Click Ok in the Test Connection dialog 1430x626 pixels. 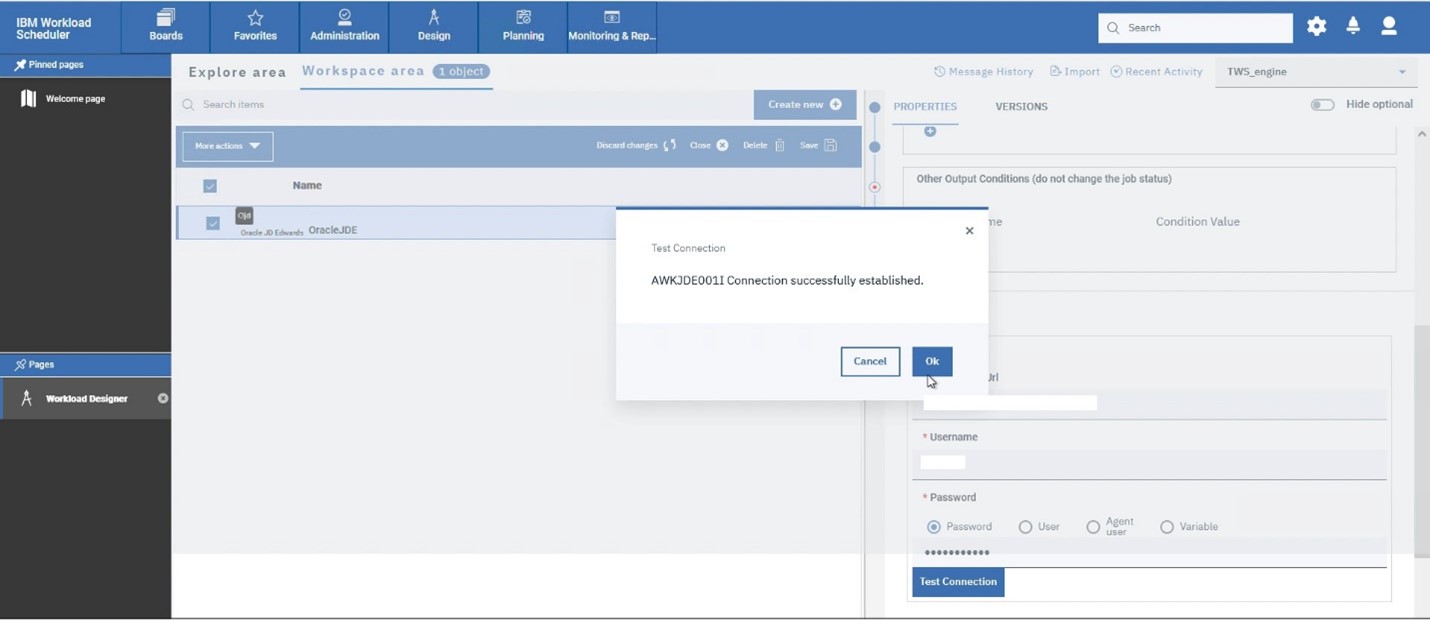[x=932, y=362]
